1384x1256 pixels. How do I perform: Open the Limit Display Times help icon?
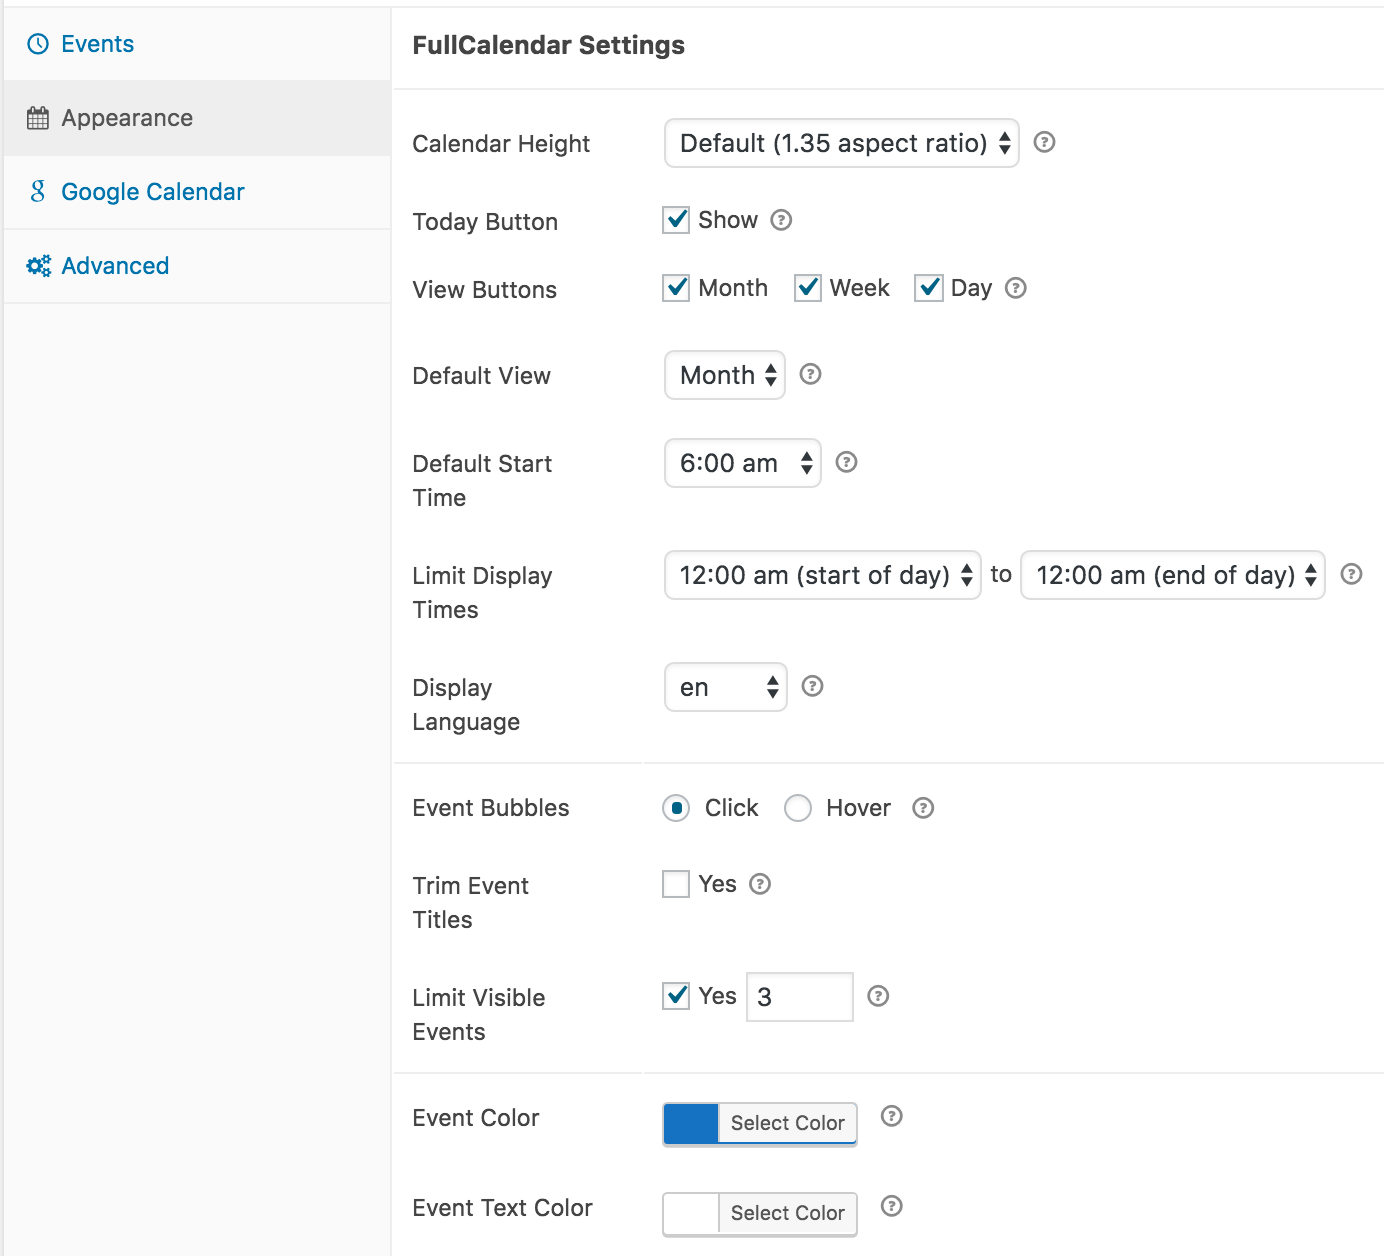(x=1351, y=575)
